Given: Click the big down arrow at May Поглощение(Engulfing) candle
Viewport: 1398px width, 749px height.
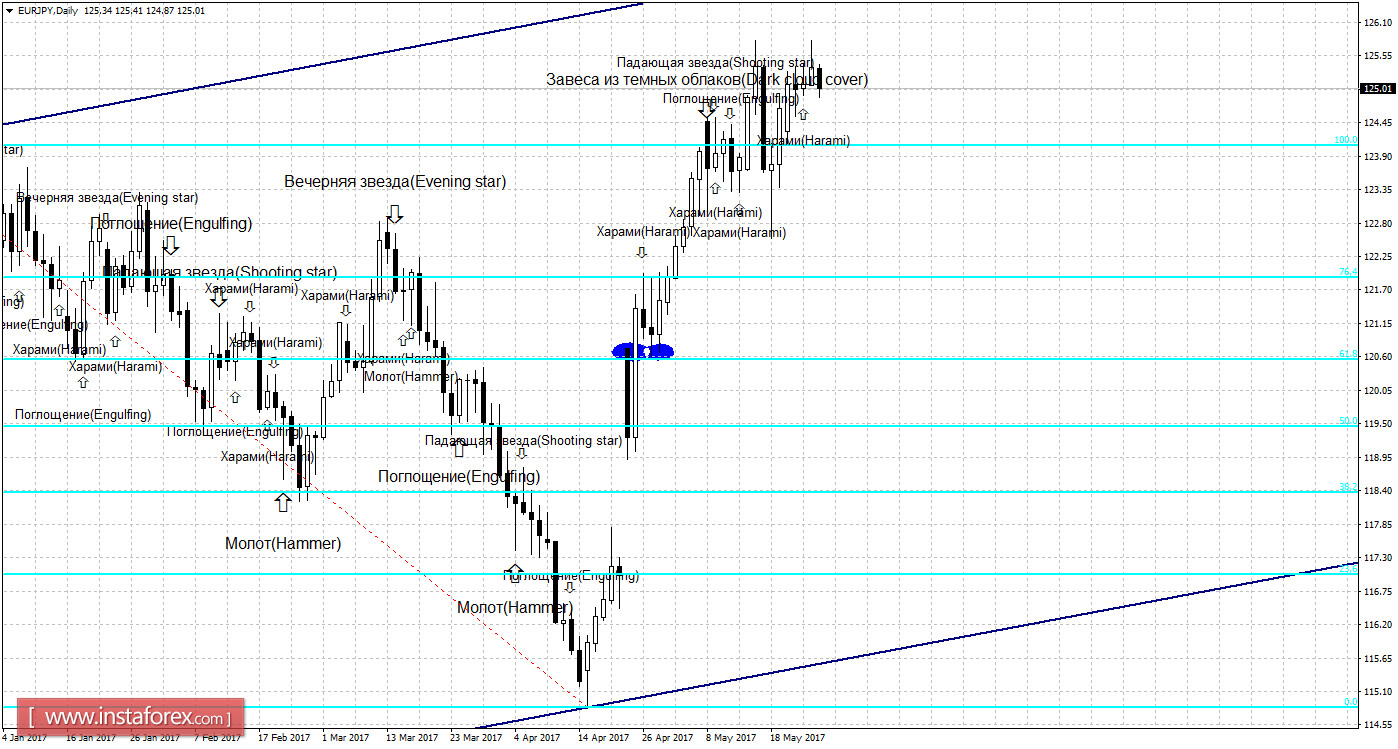Looking at the screenshot, I should click(x=707, y=110).
